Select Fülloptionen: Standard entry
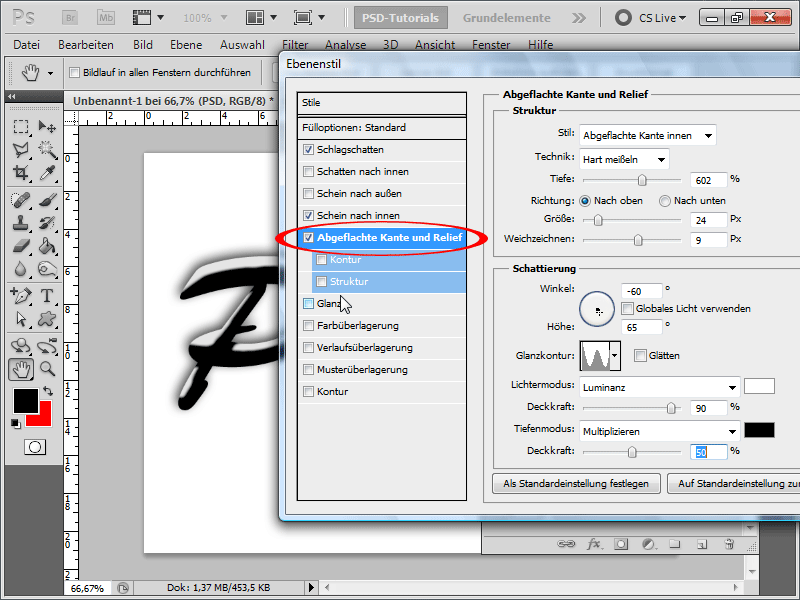800x600 pixels. pyautogui.click(x=382, y=128)
